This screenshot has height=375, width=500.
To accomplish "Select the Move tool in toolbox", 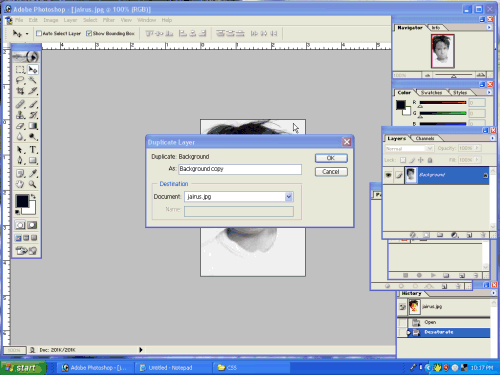I will click(33, 70).
